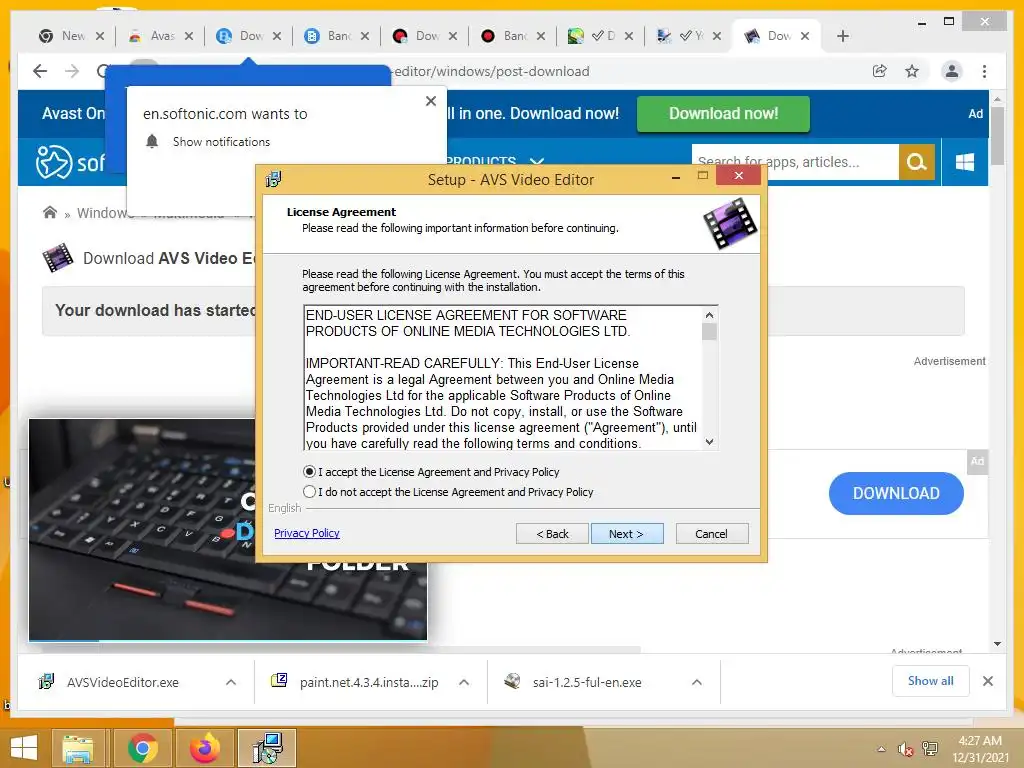Open Firefox from taskbar

[204, 748]
